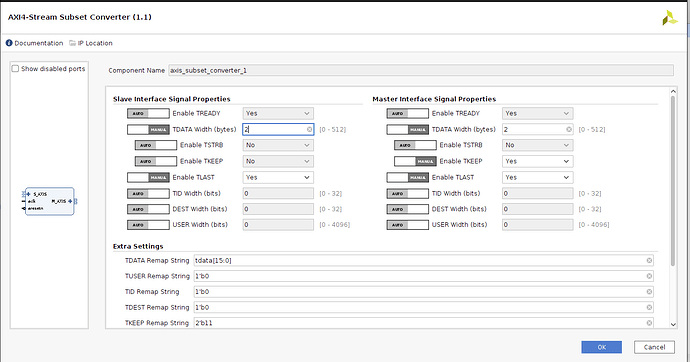Click the IP Location folder icon
Viewport: 690px width, 362px height.
click(x=73, y=43)
